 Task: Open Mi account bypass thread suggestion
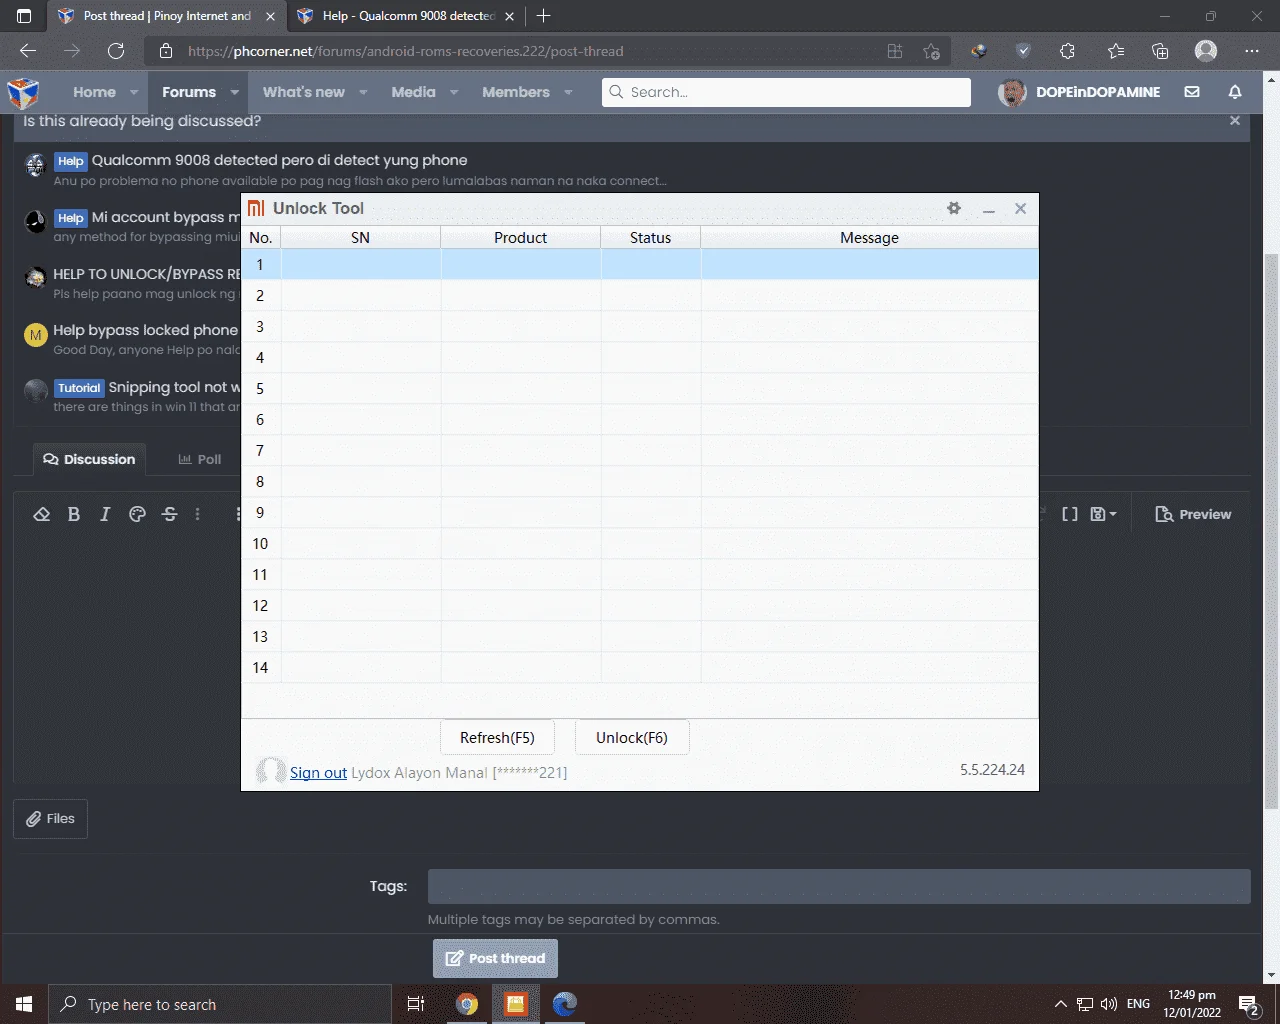(x=166, y=217)
